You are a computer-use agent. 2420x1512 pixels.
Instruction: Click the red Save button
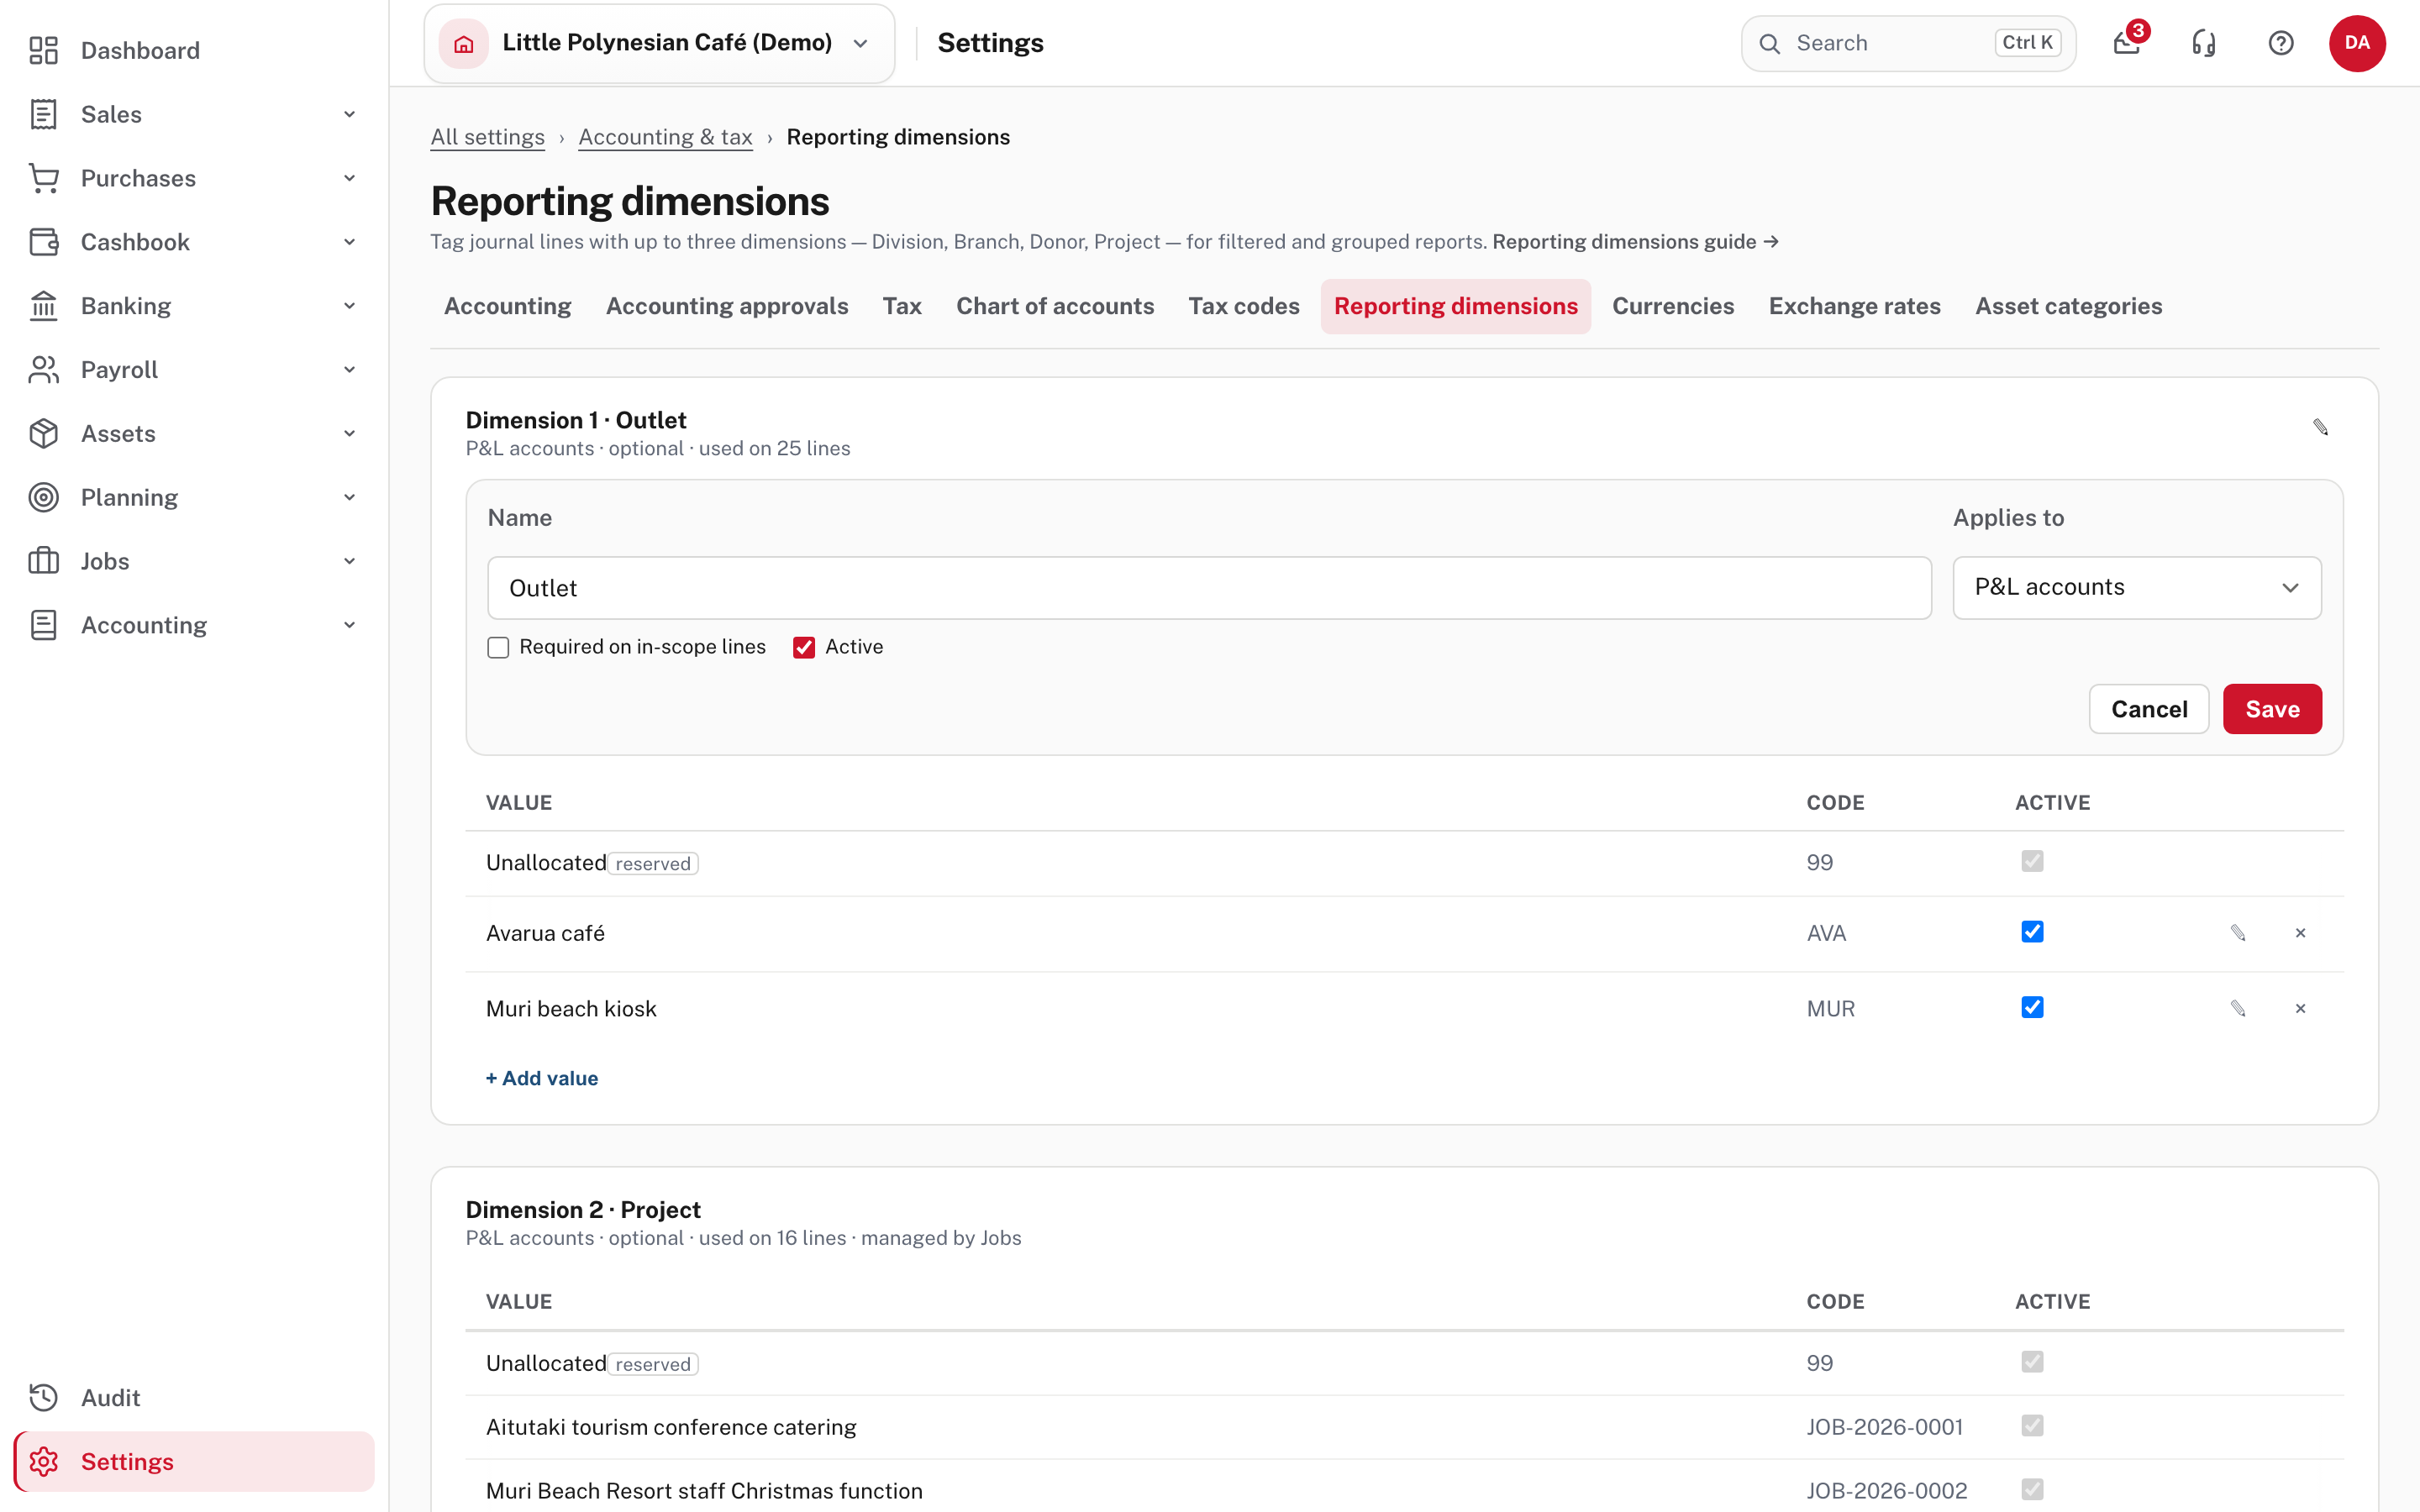2272,709
